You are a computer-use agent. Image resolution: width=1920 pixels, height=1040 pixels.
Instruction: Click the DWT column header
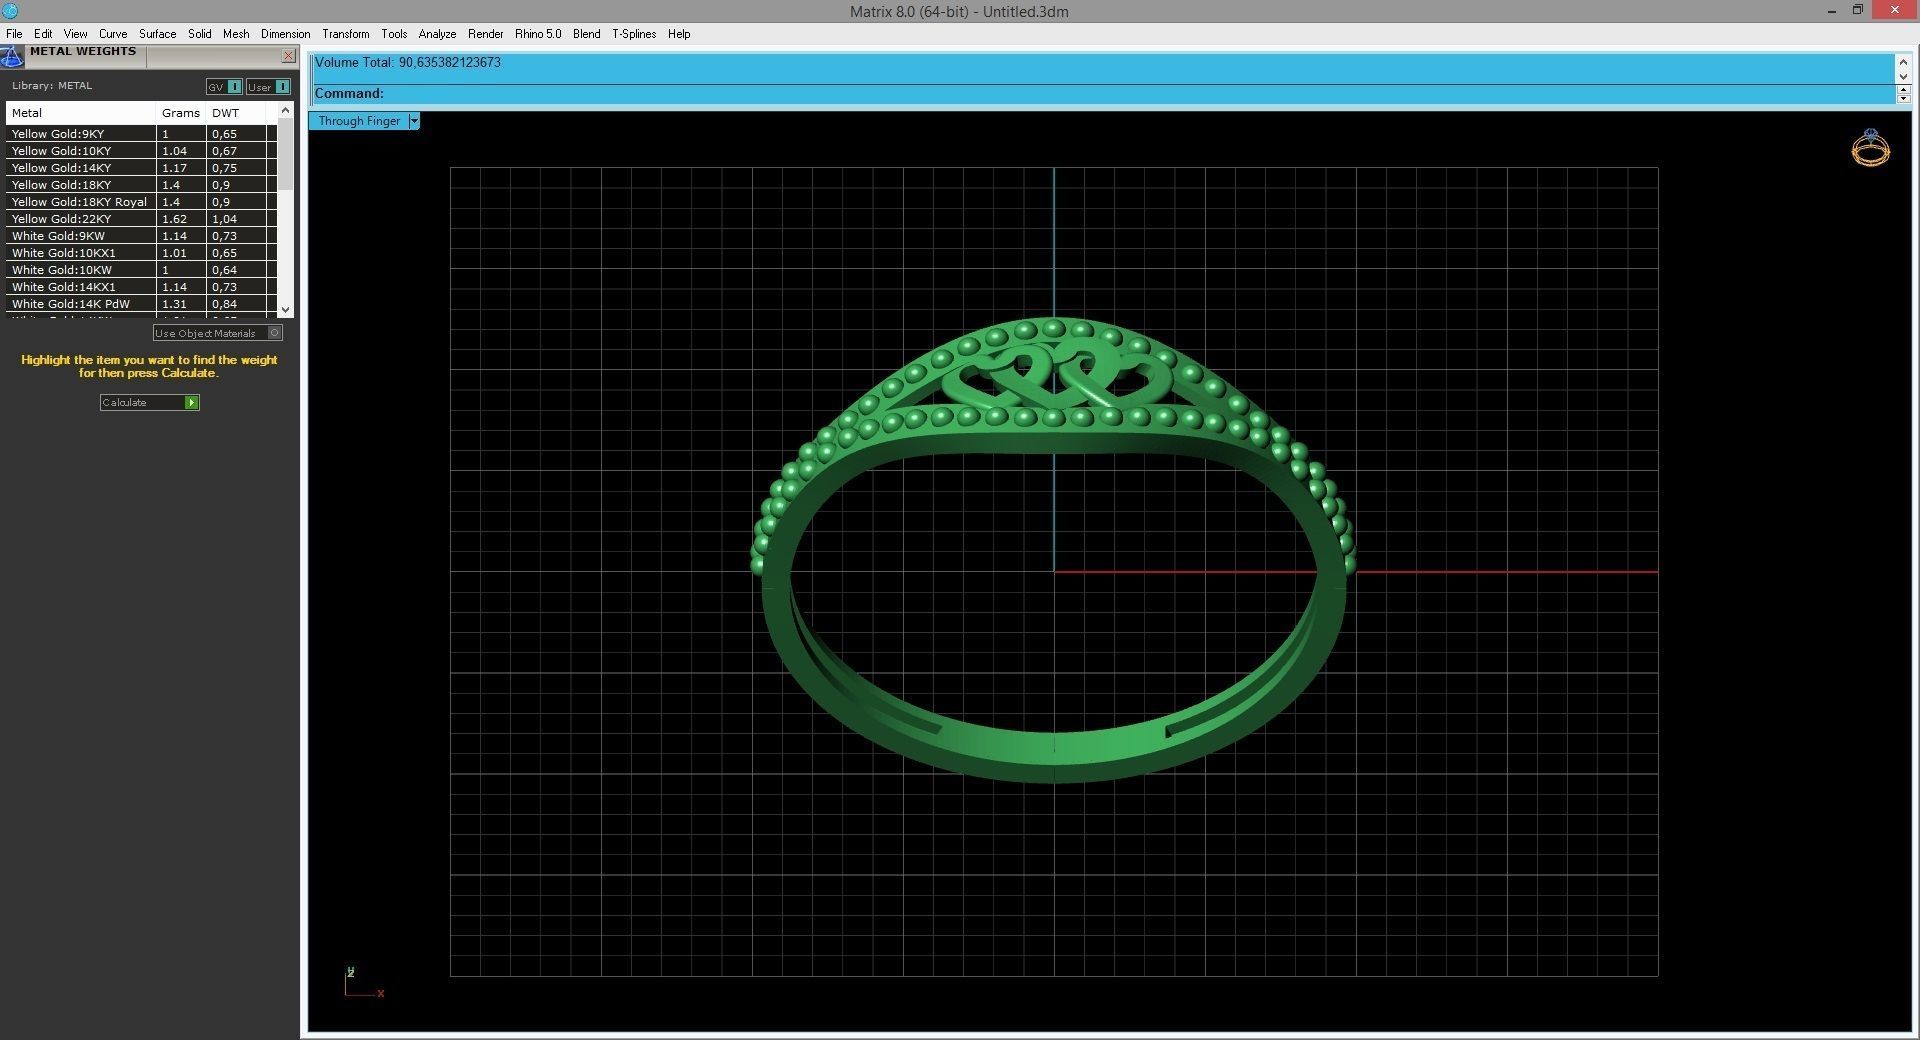point(236,113)
